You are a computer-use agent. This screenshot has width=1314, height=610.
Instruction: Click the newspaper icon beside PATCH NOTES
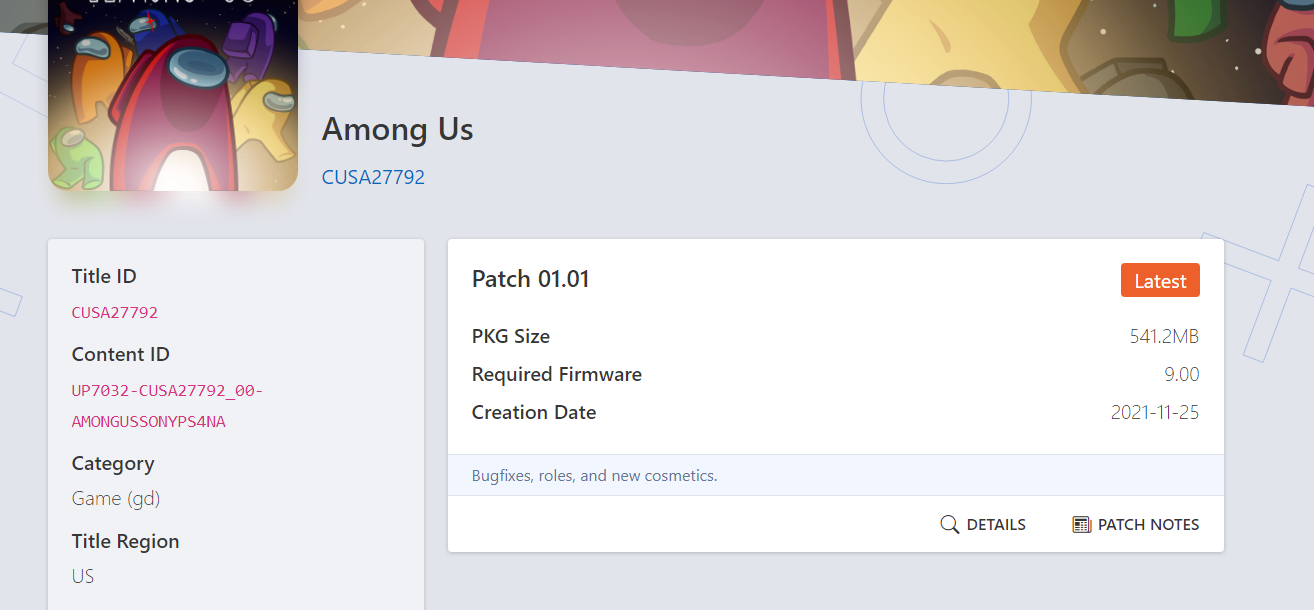(1081, 524)
